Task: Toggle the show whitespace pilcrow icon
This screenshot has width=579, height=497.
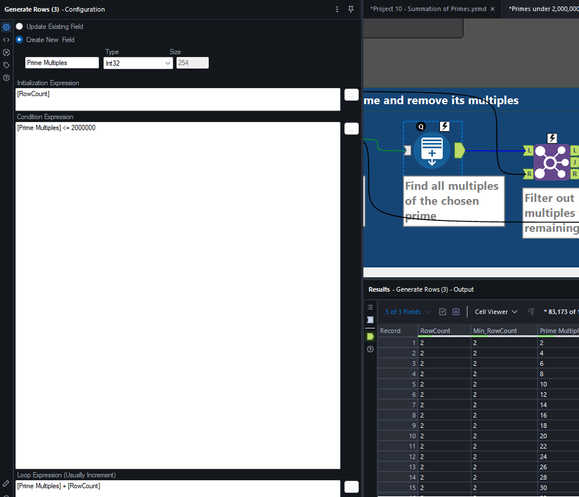Action: pos(531,312)
